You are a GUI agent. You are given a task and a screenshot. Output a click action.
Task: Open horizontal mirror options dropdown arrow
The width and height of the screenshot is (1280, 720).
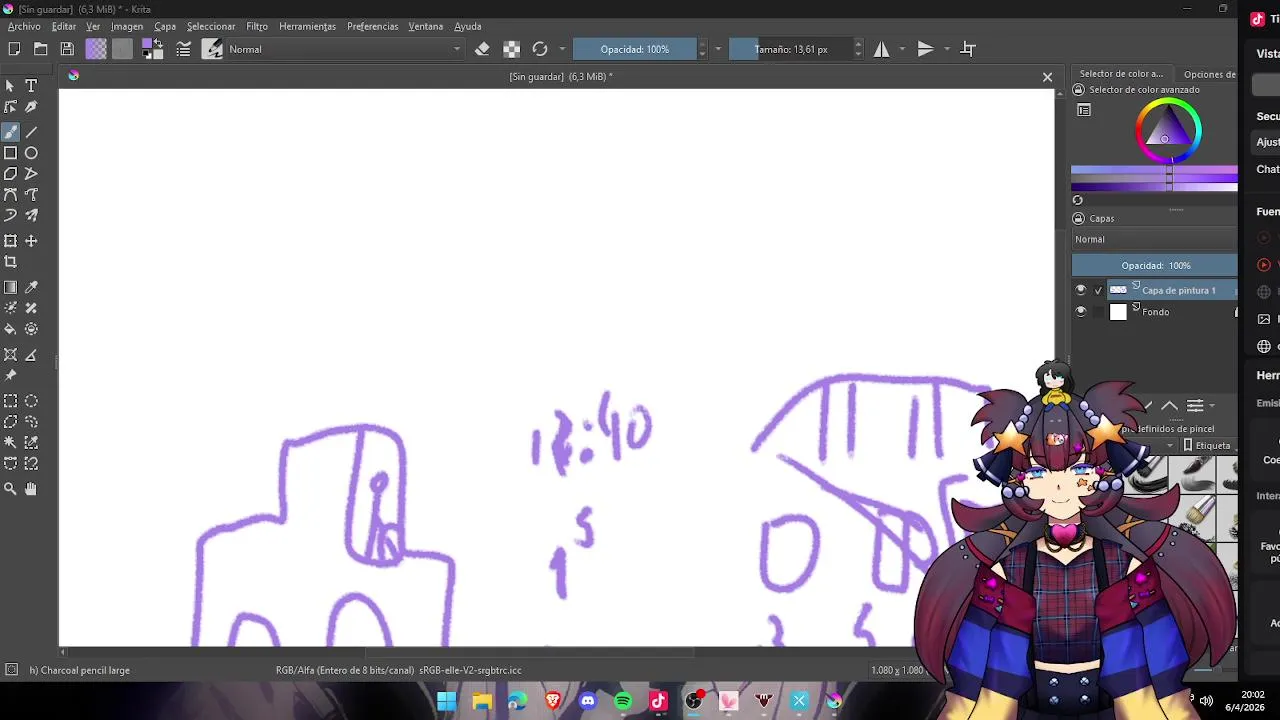(x=902, y=49)
